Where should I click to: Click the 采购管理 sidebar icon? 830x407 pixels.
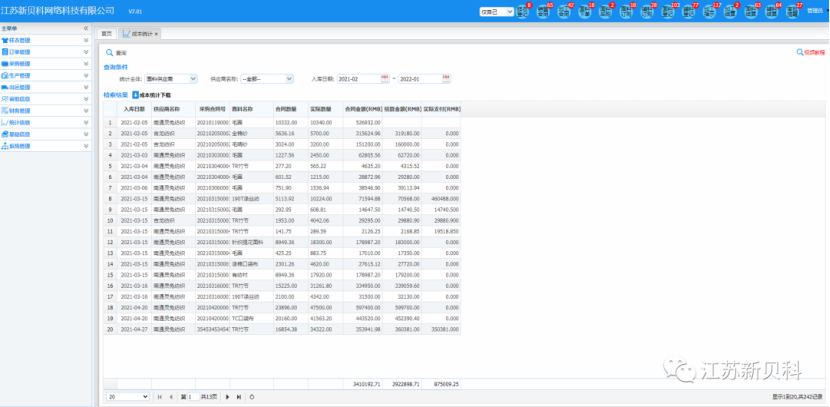tap(5, 64)
